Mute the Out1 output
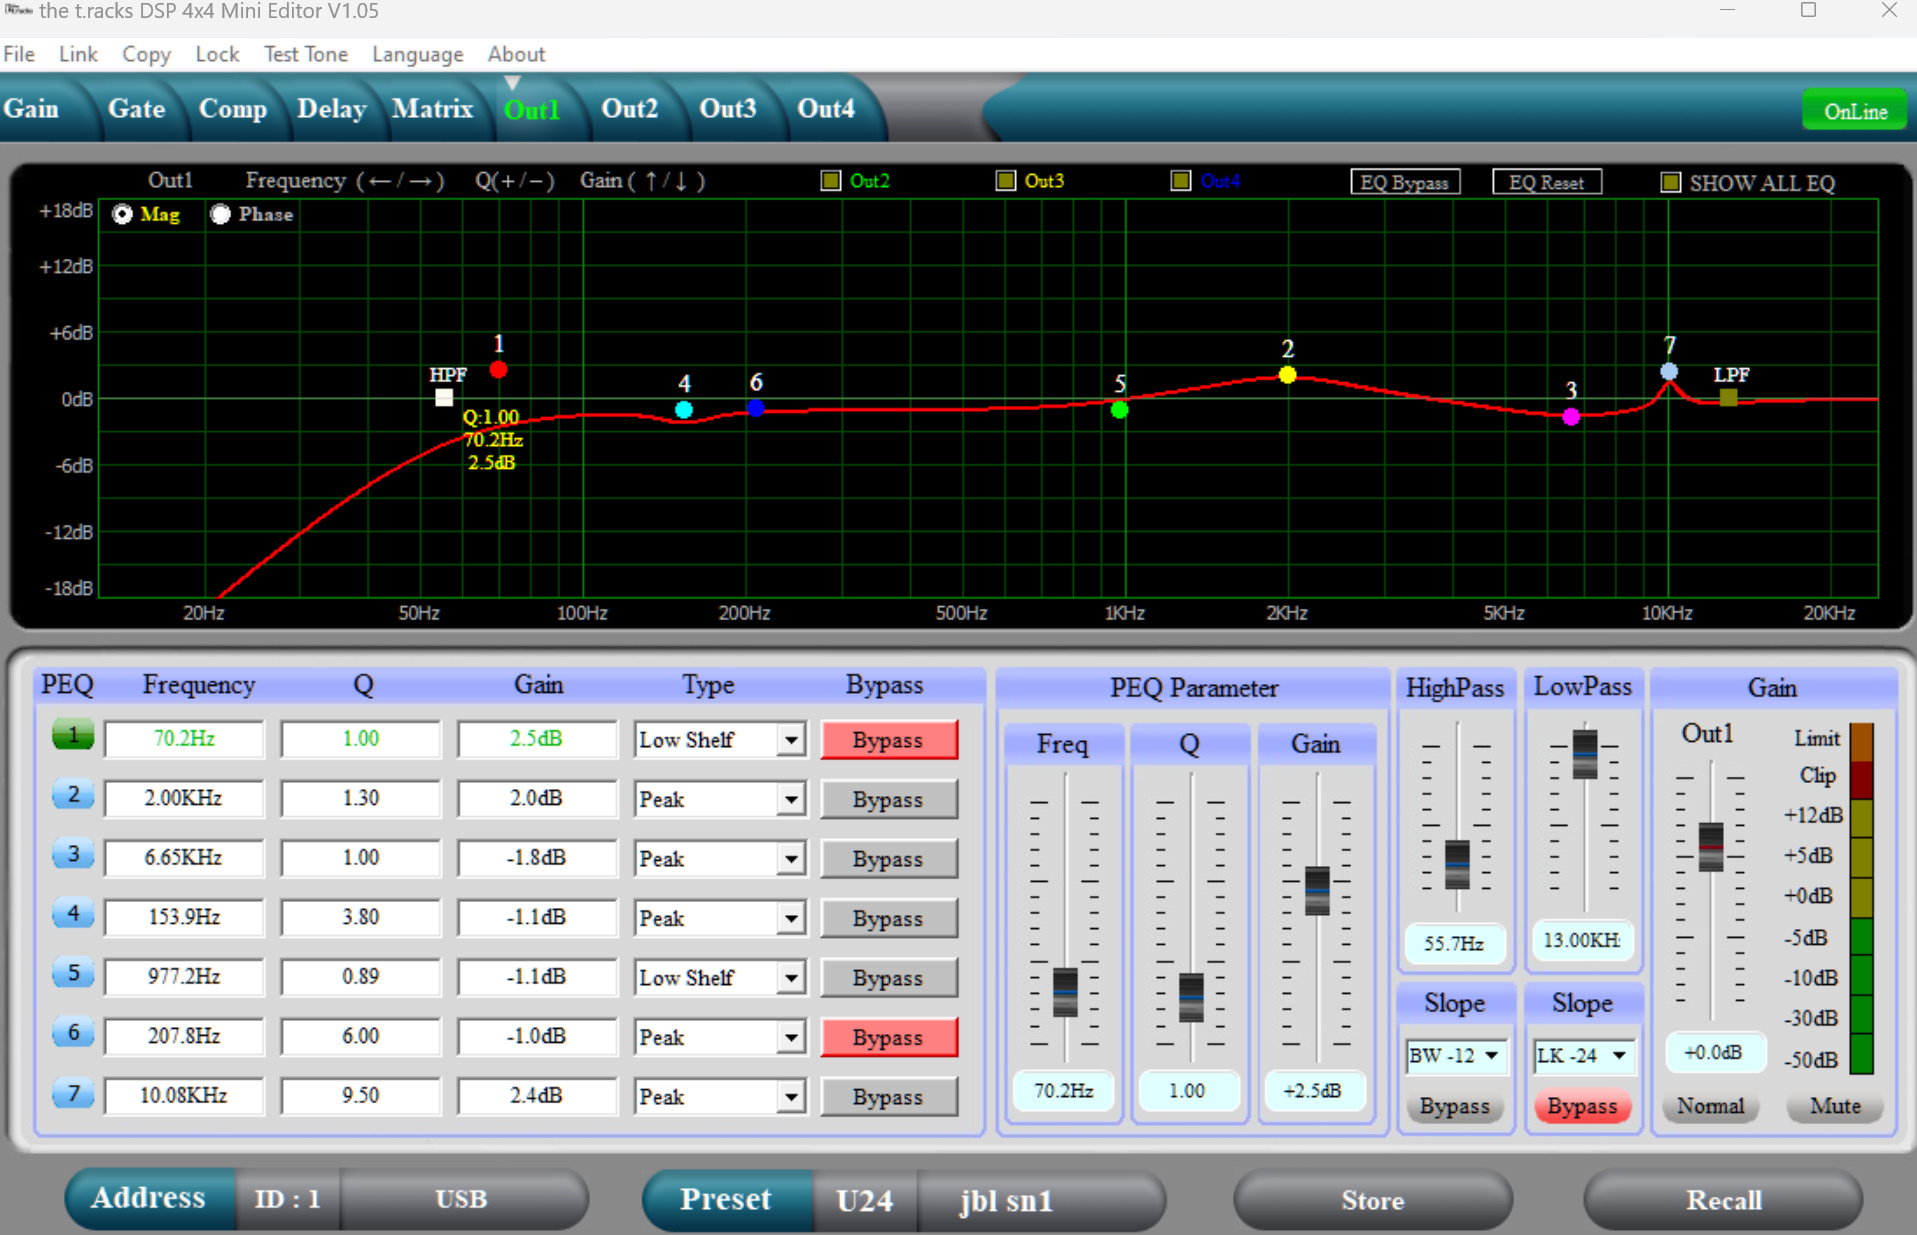The image size is (1917, 1235). point(1835,1106)
